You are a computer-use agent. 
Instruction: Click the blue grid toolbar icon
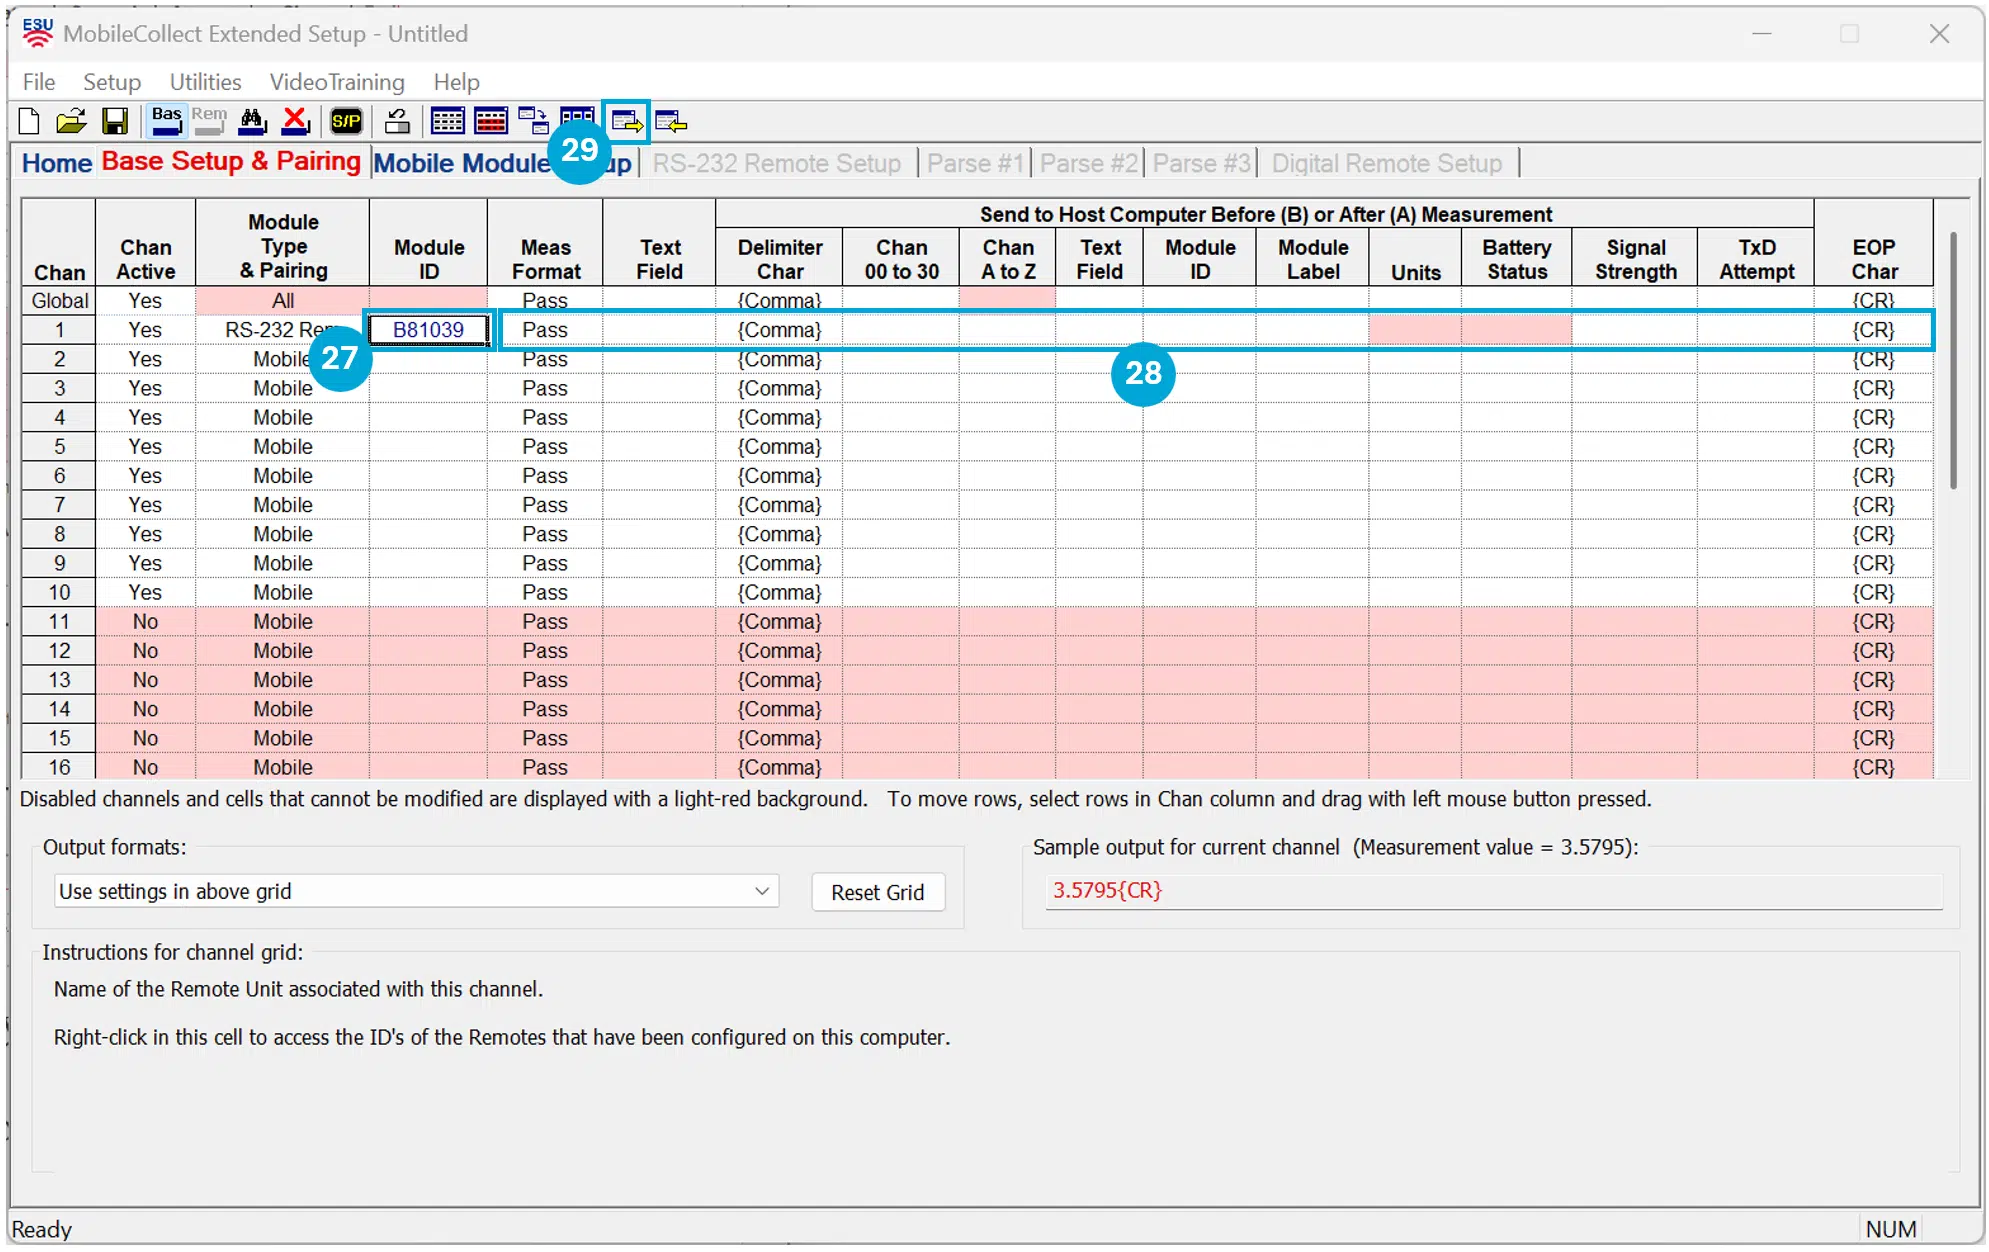pyautogui.click(x=447, y=122)
